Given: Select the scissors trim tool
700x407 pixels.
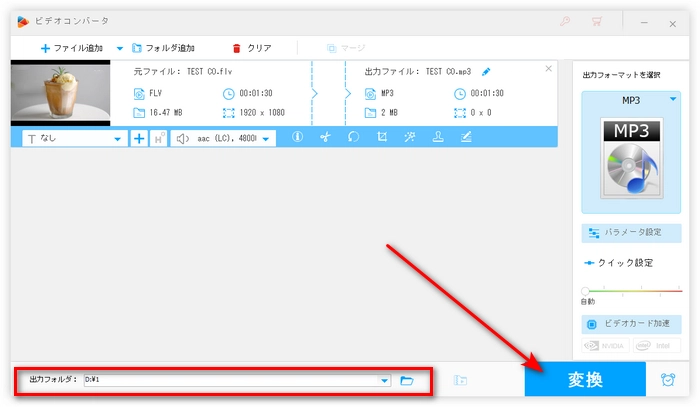Looking at the screenshot, I should click(325, 138).
